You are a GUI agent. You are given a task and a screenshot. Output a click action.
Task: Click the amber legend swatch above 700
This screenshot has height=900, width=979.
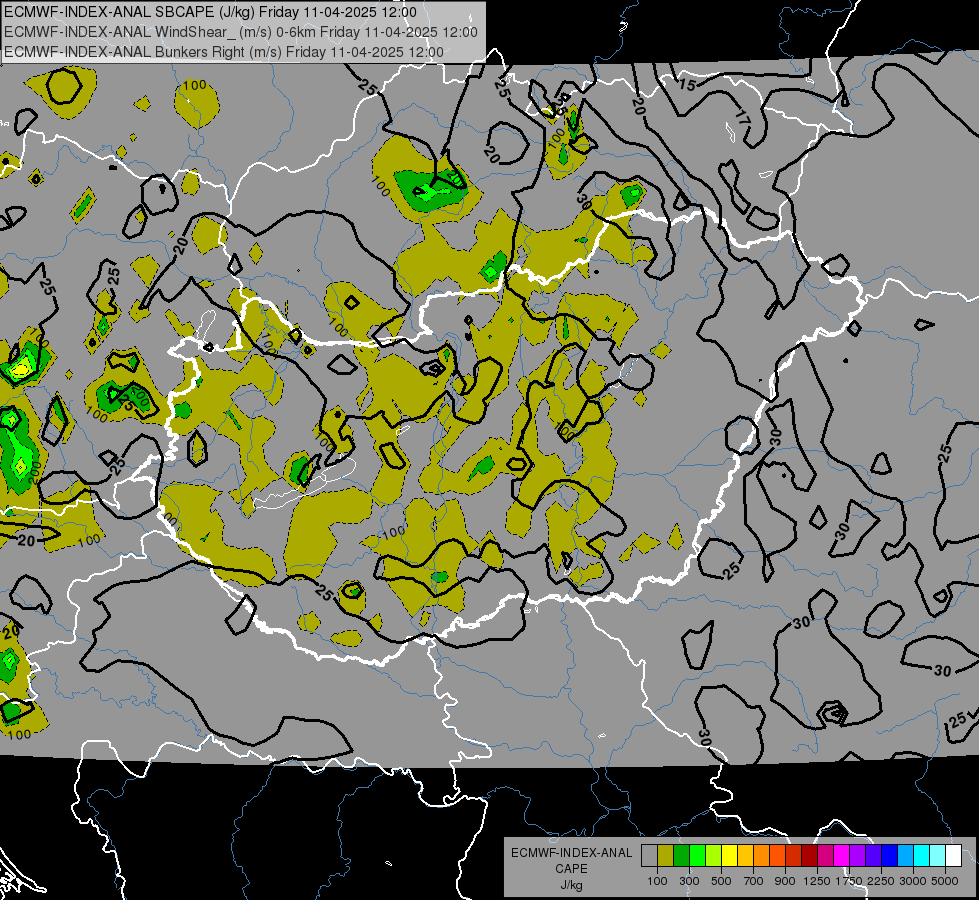(745, 856)
